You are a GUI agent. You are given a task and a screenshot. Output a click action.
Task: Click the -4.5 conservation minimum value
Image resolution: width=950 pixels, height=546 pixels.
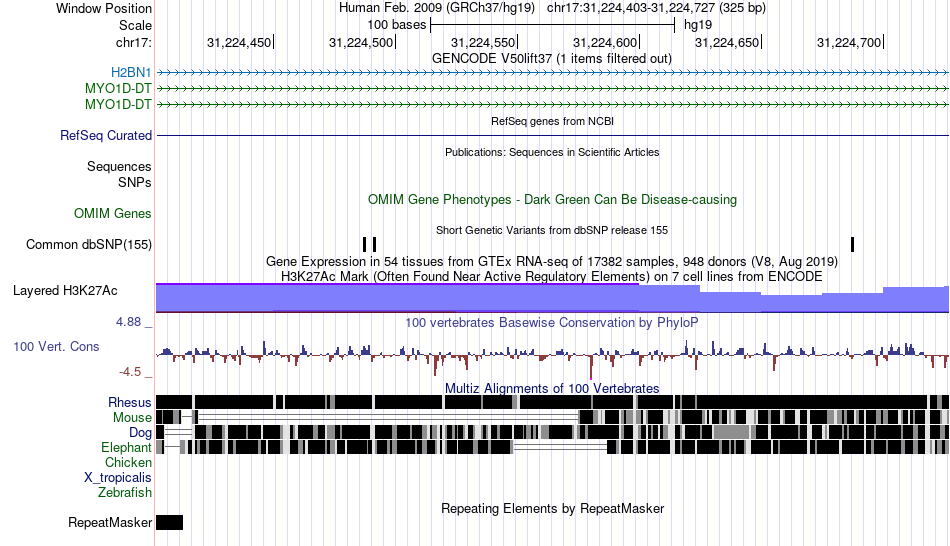click(x=130, y=371)
